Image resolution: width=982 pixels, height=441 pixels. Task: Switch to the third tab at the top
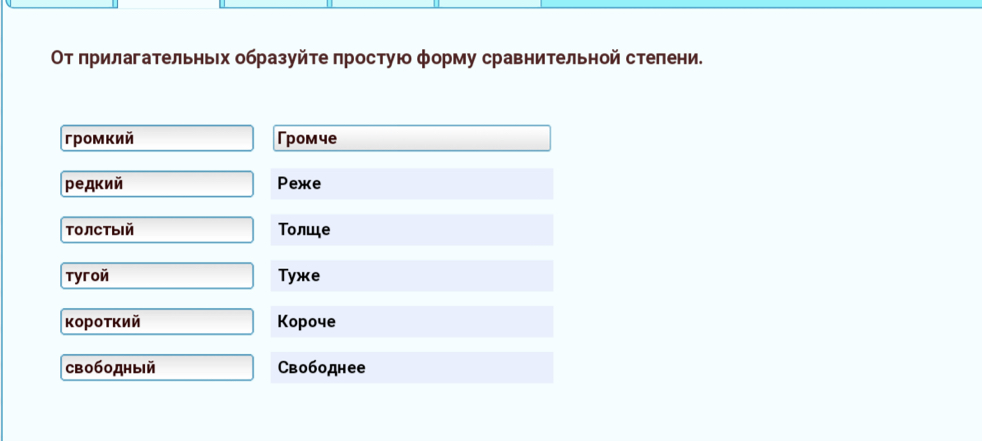coord(276,3)
